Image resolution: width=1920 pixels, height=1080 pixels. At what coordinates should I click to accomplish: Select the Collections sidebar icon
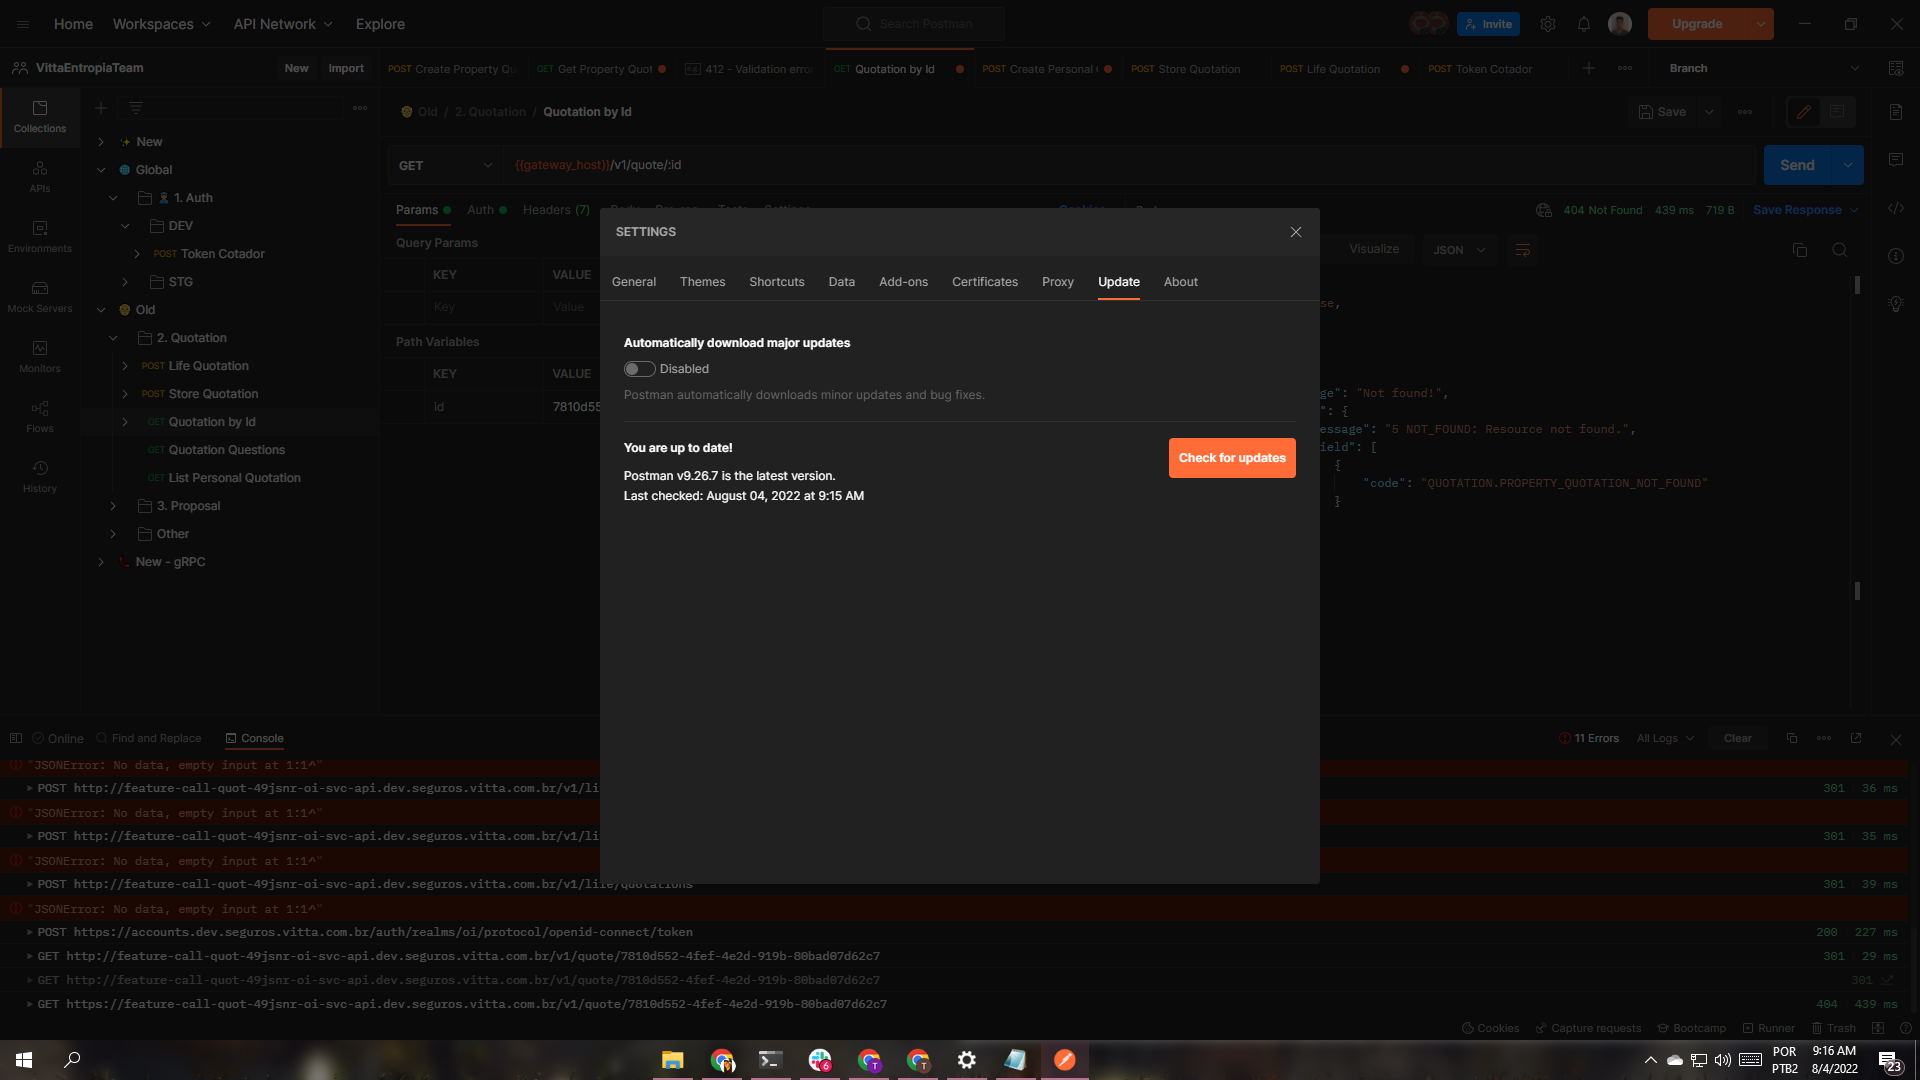pos(39,117)
